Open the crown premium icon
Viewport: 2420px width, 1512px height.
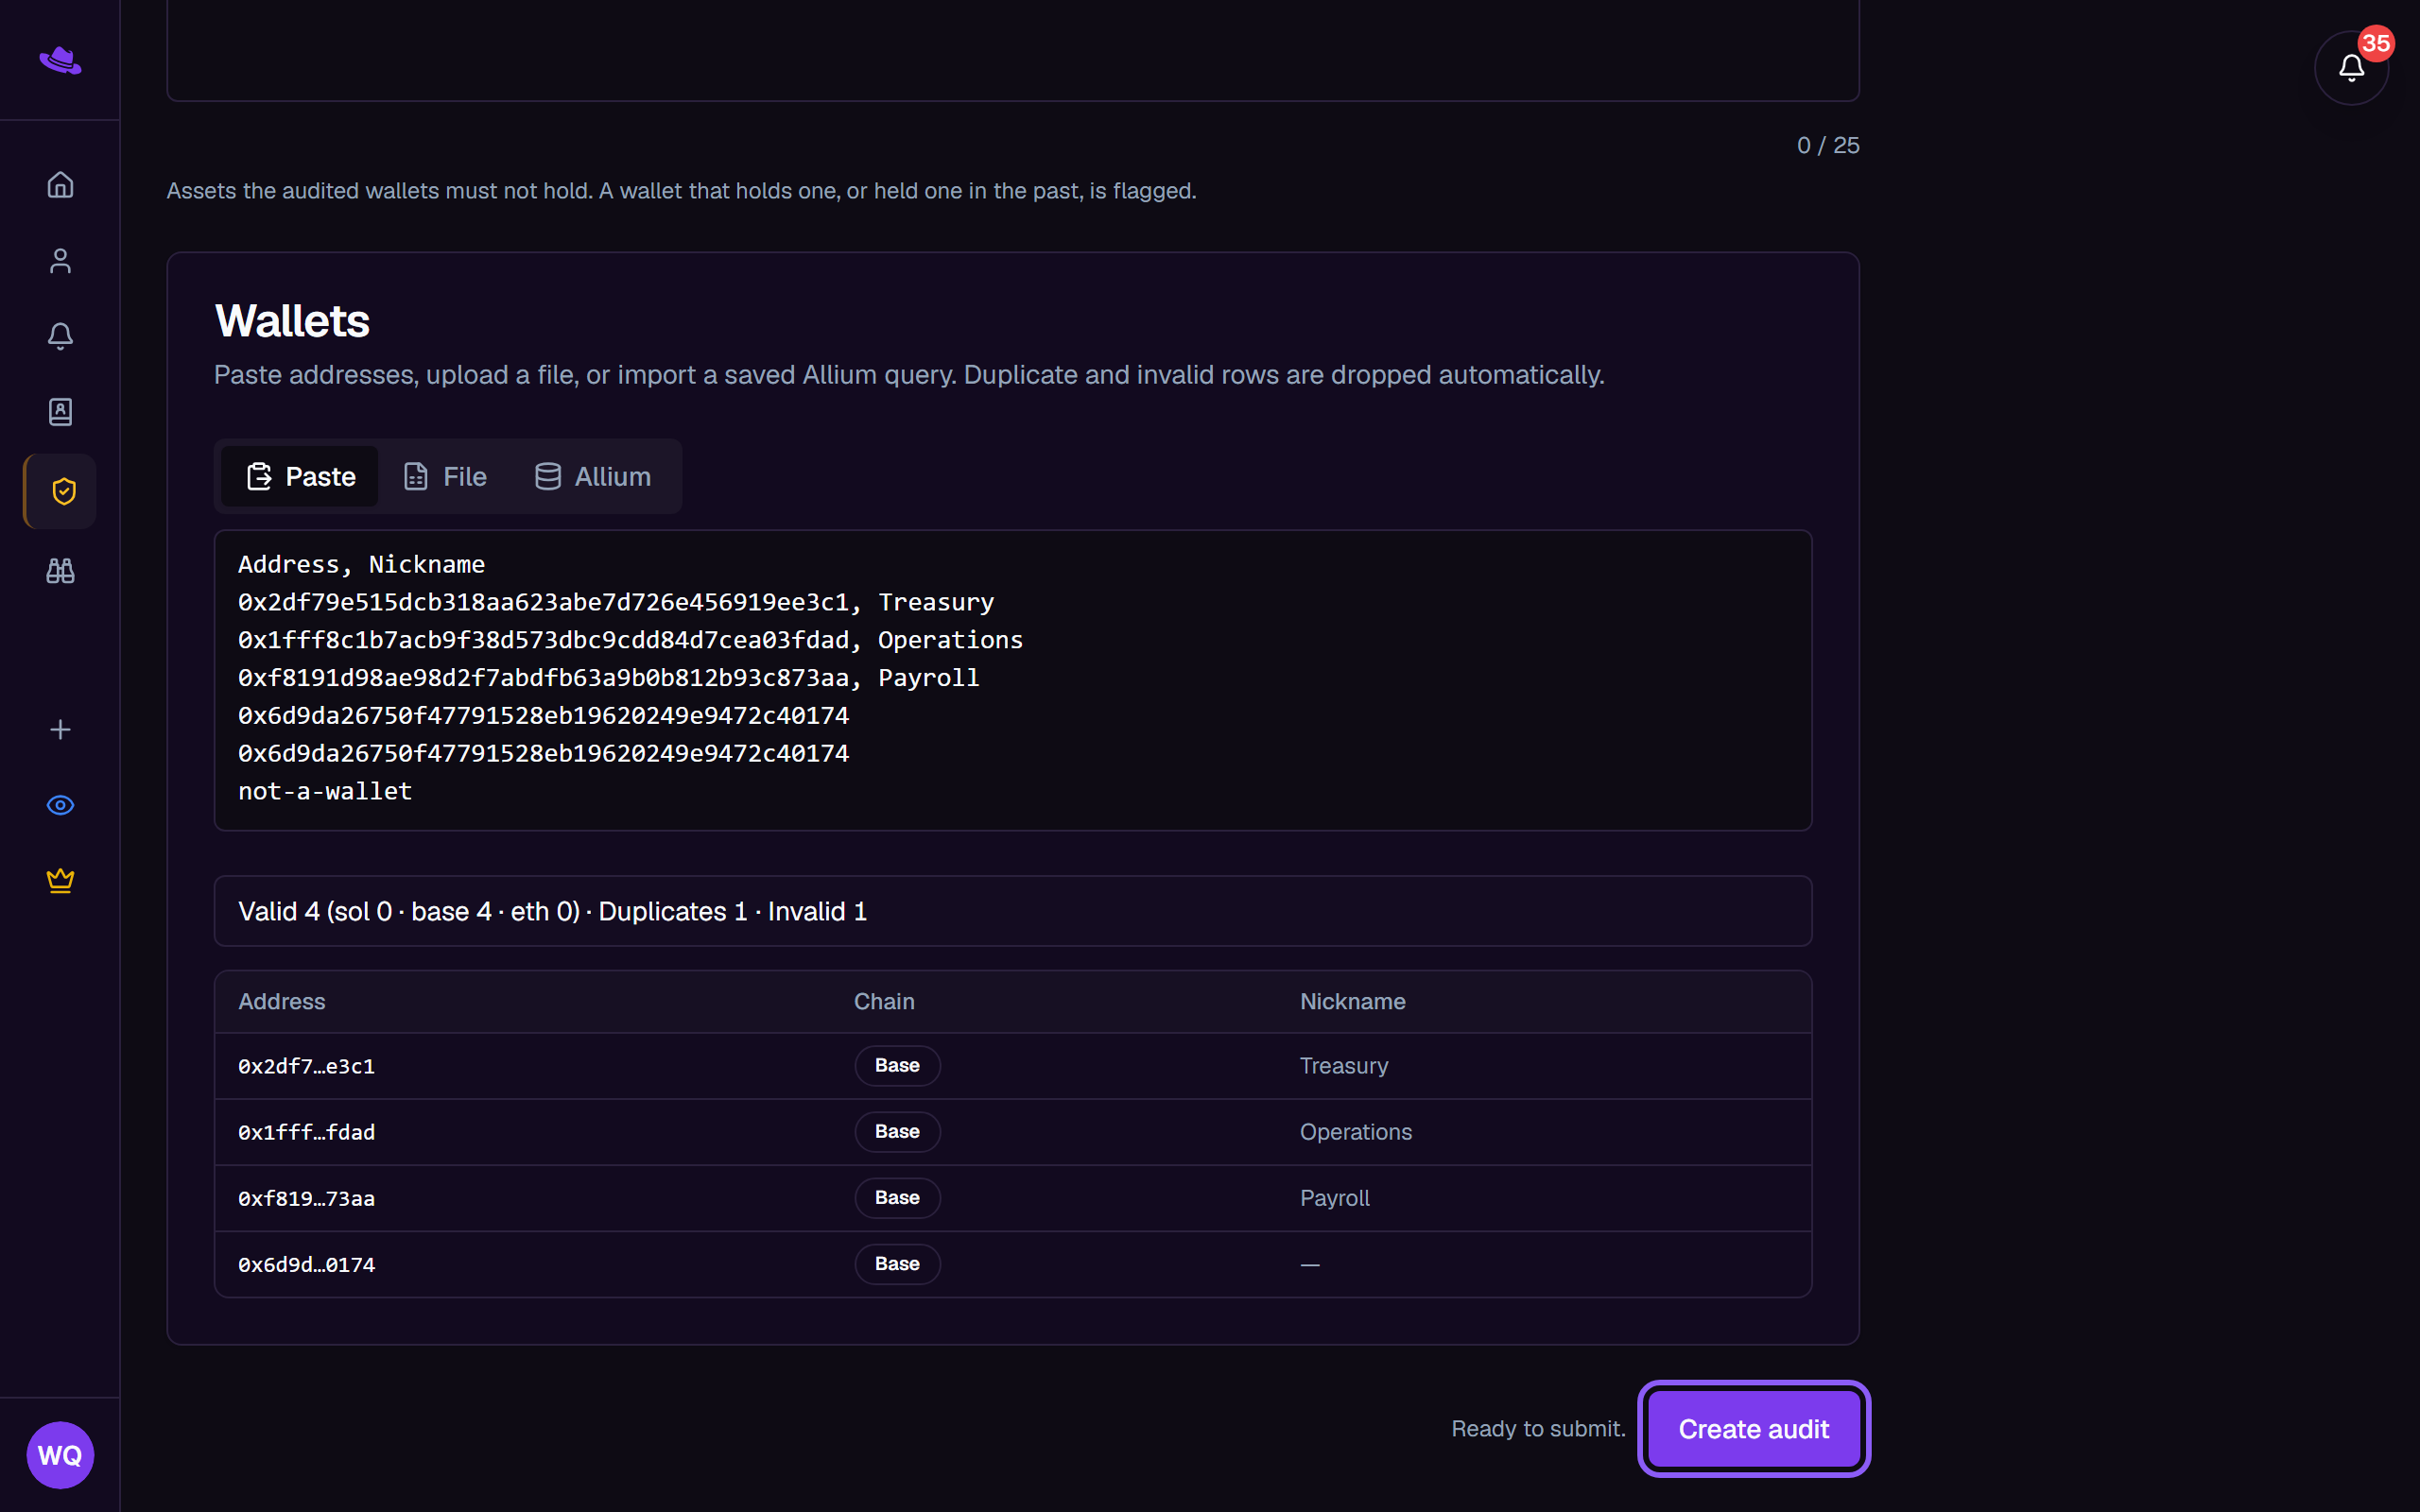coord(60,880)
